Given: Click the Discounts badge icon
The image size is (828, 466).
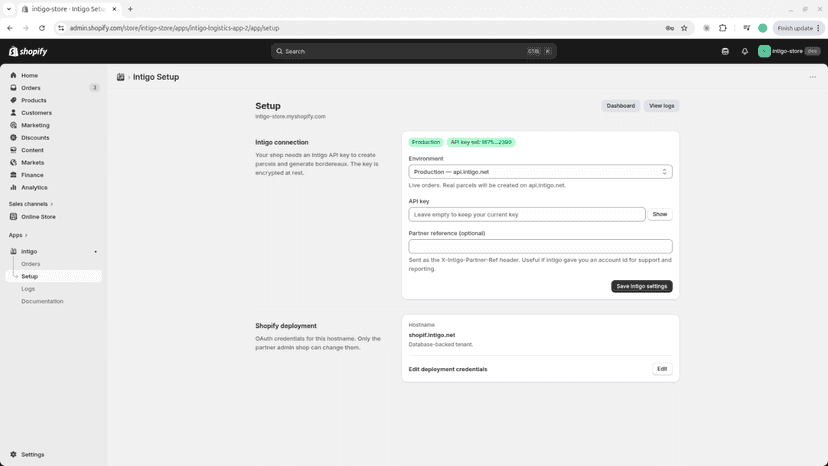Looking at the screenshot, I should (x=13, y=137).
